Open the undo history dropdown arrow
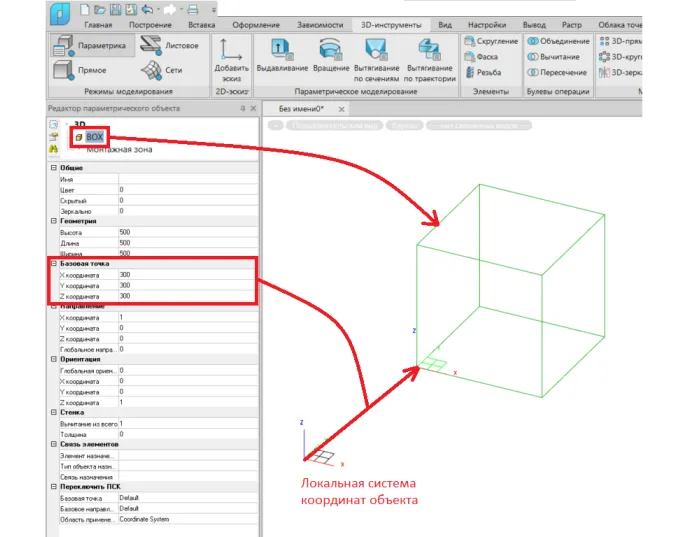 (158, 10)
